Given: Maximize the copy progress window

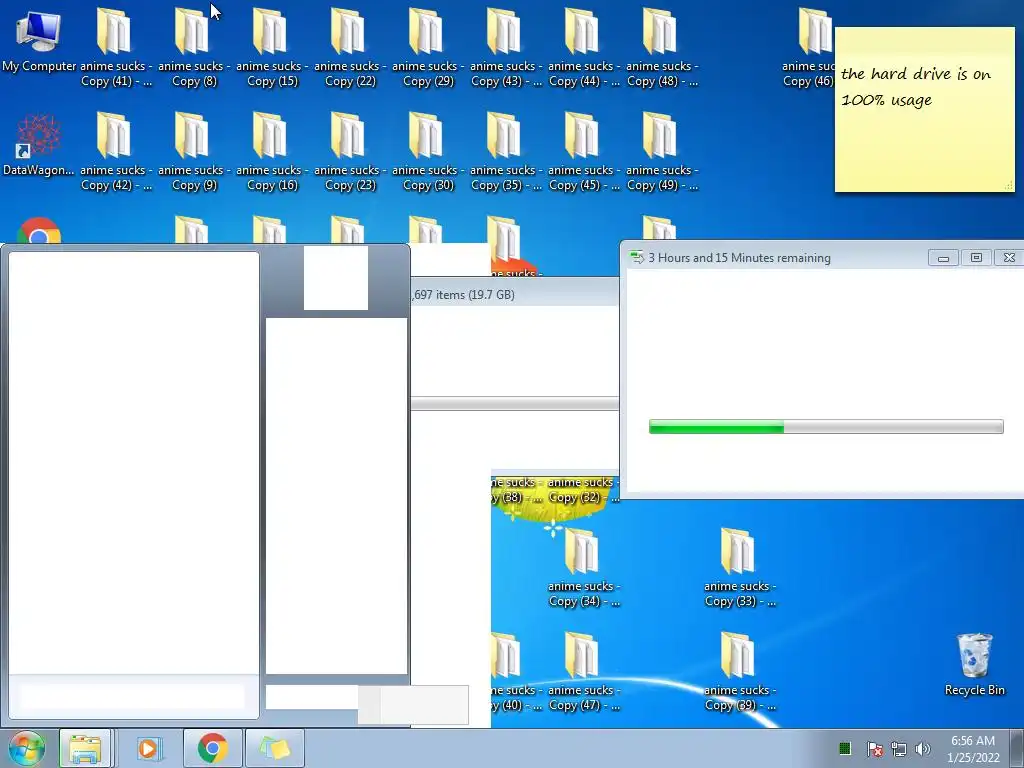Looking at the screenshot, I should tap(976, 258).
